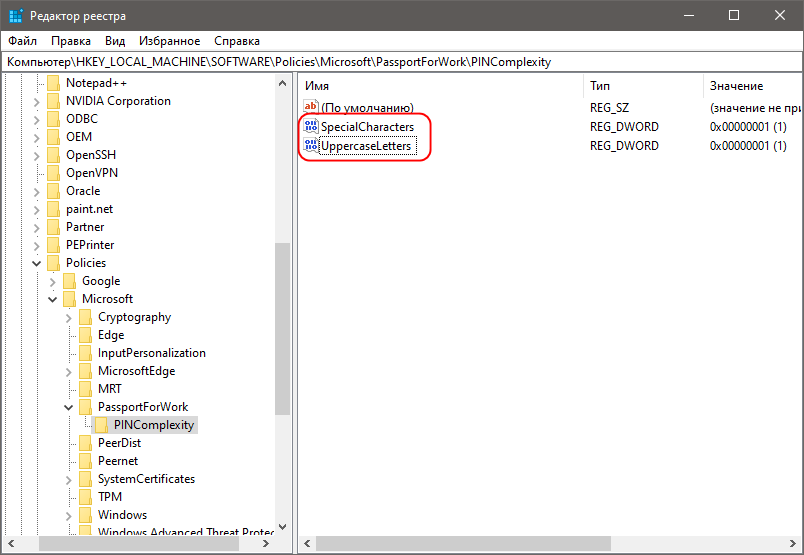Click the values pane scroll-left arrow
Screen dimensions: 804x555
[307, 543]
